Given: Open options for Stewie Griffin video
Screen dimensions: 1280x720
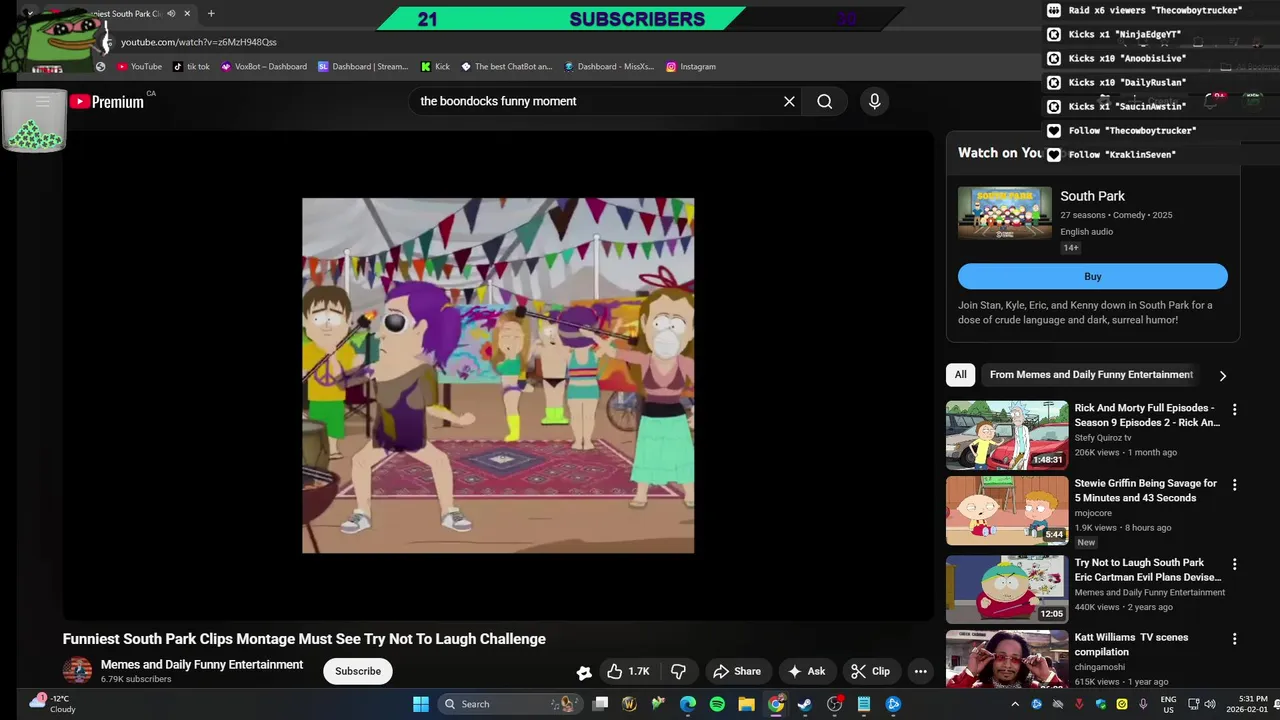Looking at the screenshot, I should (x=1234, y=484).
